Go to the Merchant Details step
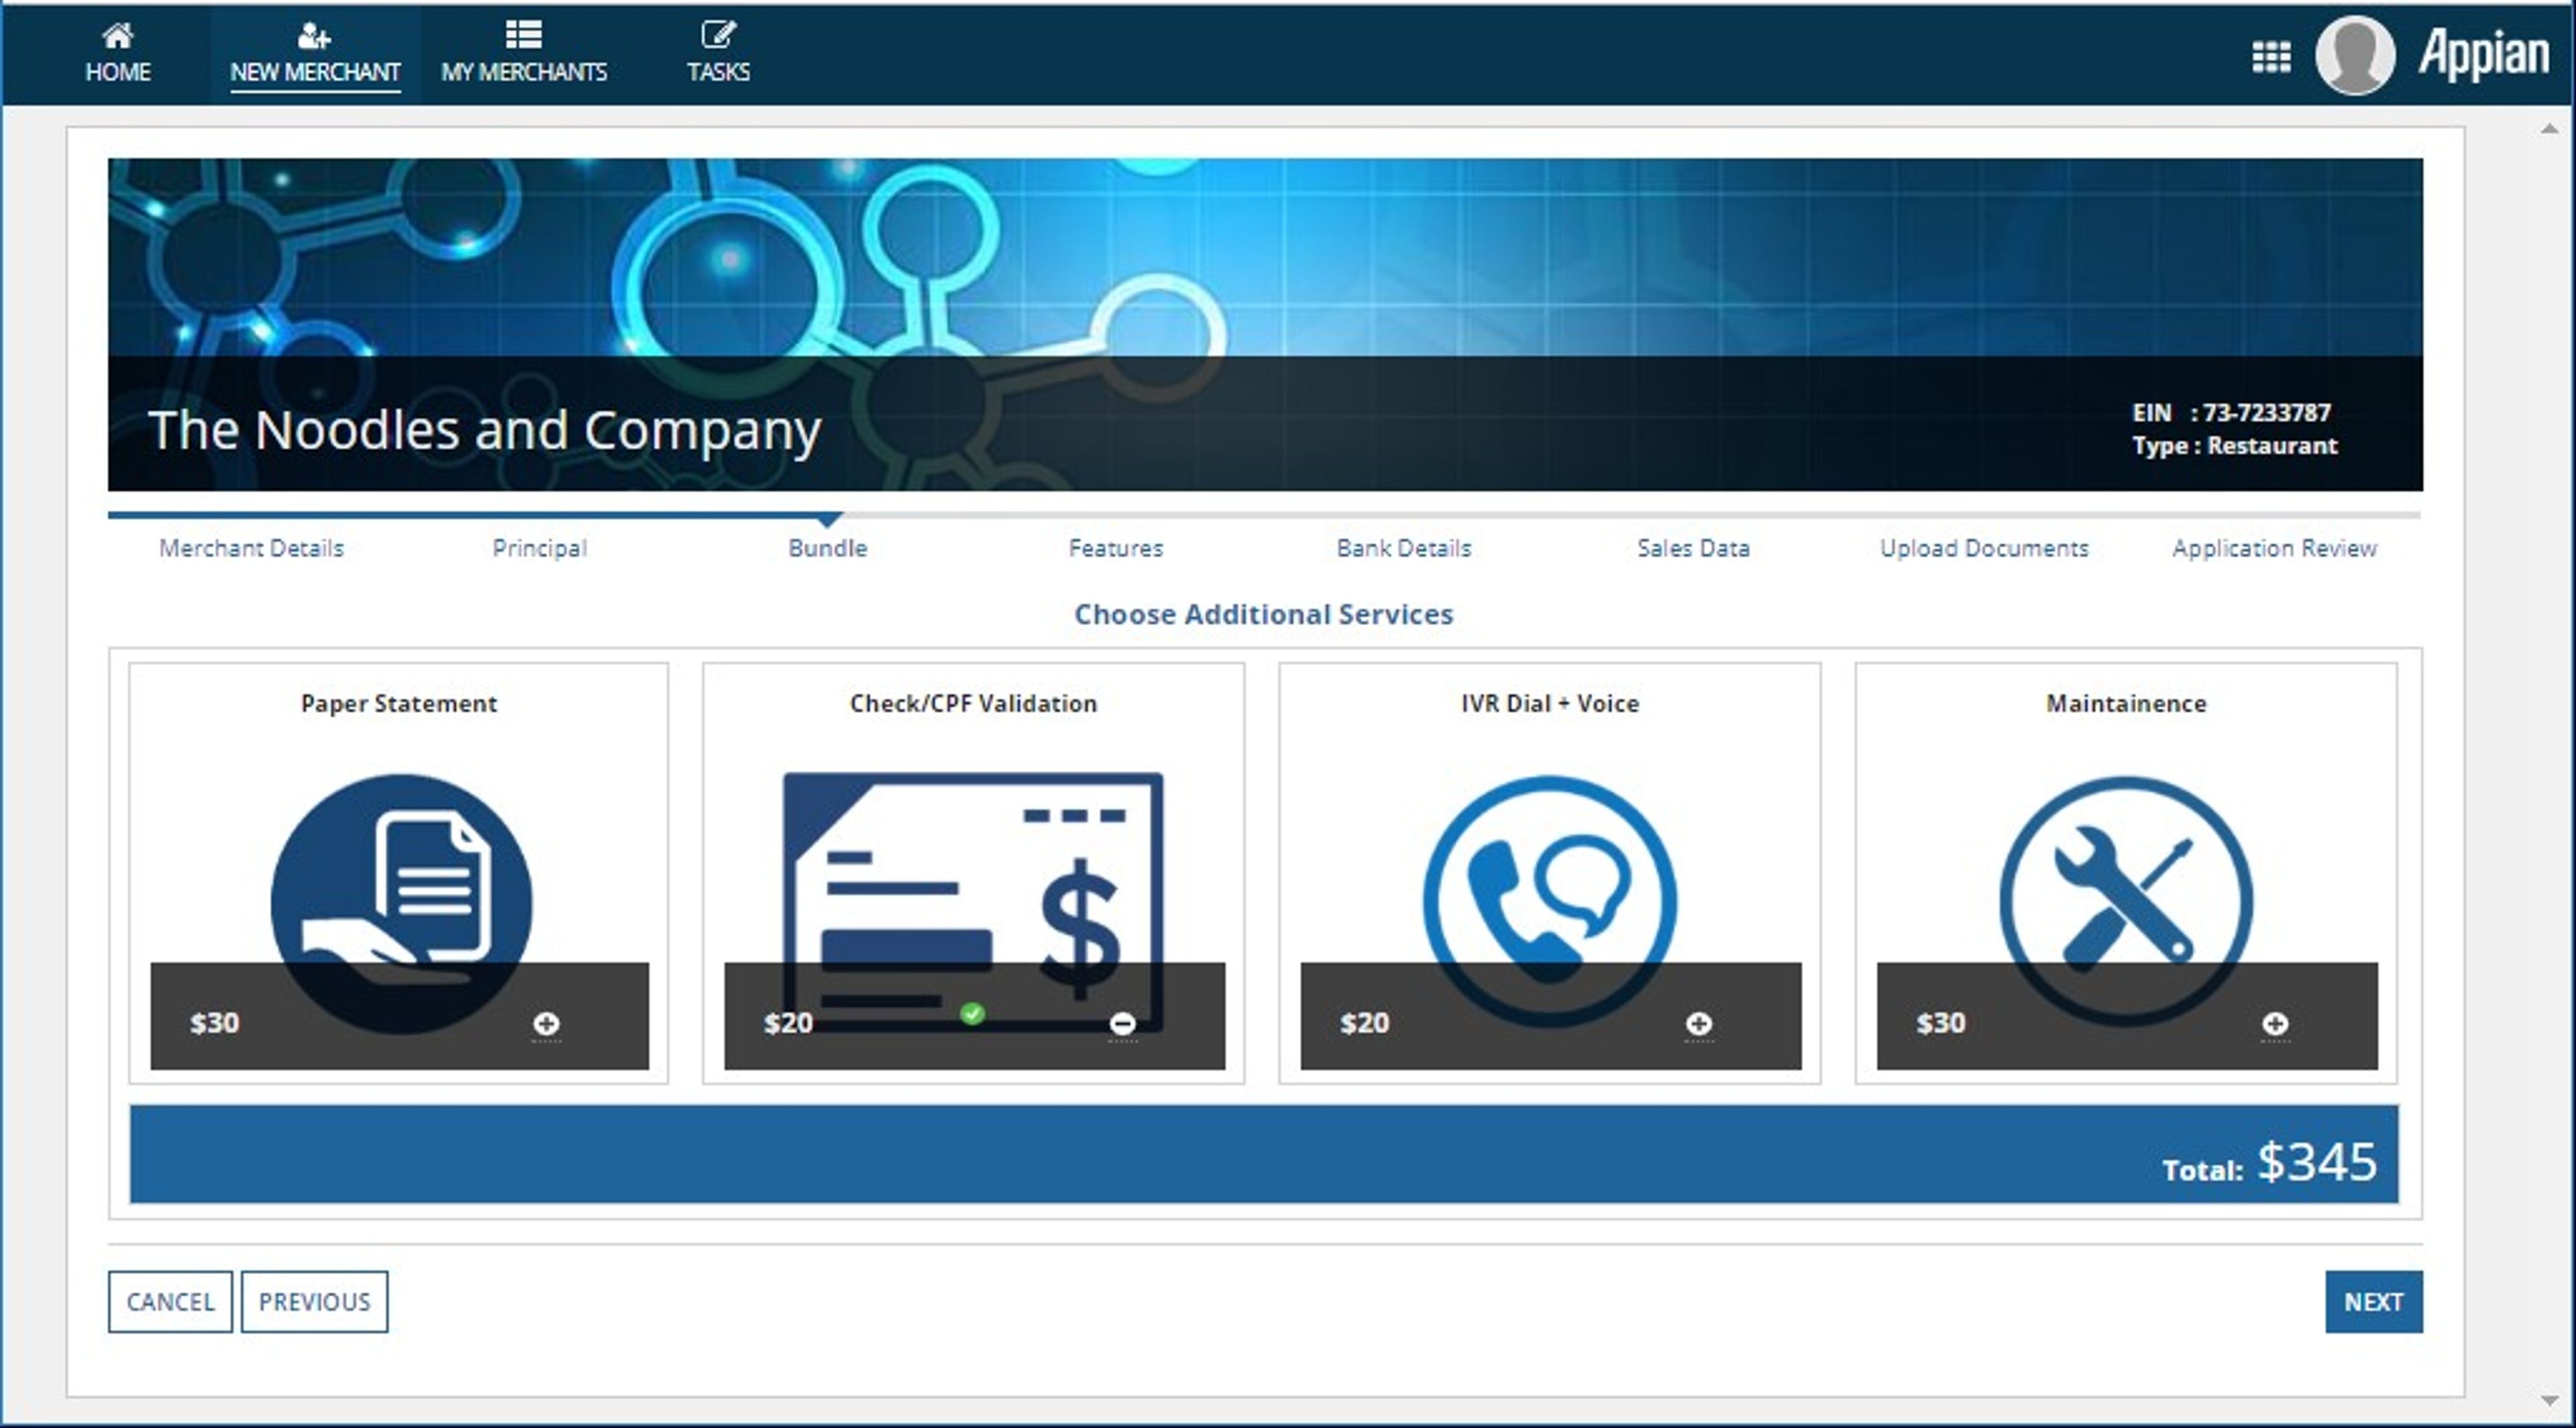 251,548
